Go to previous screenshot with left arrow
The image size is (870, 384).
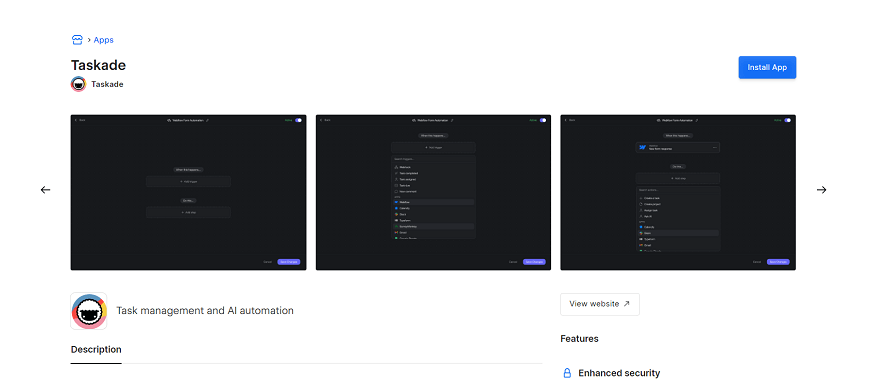coord(45,190)
